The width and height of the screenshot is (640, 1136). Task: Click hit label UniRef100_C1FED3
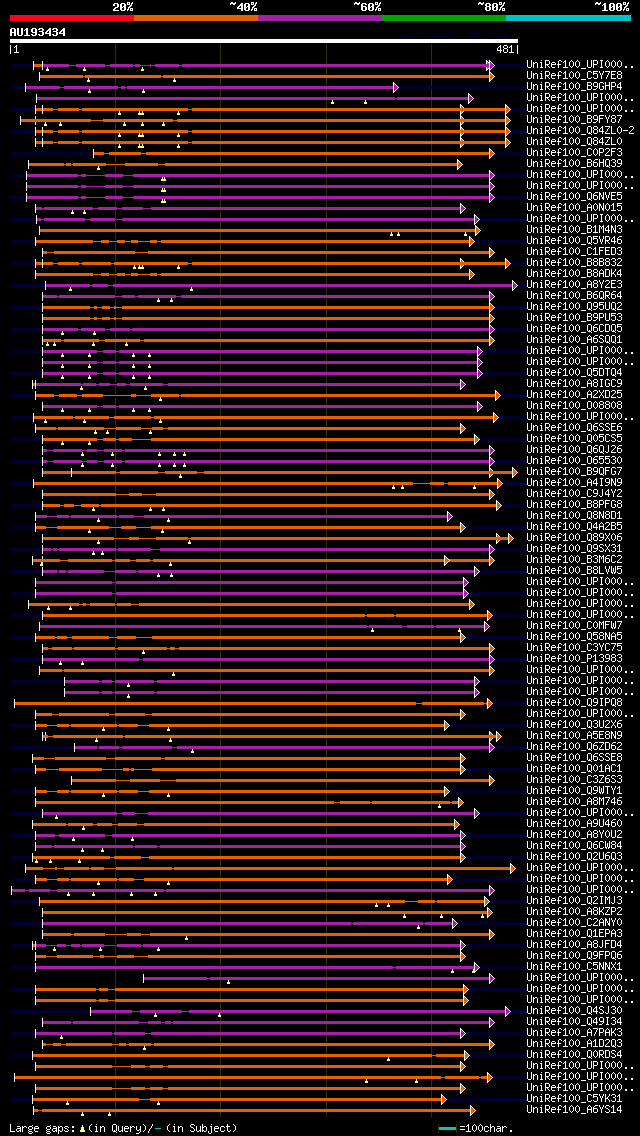tap(574, 251)
